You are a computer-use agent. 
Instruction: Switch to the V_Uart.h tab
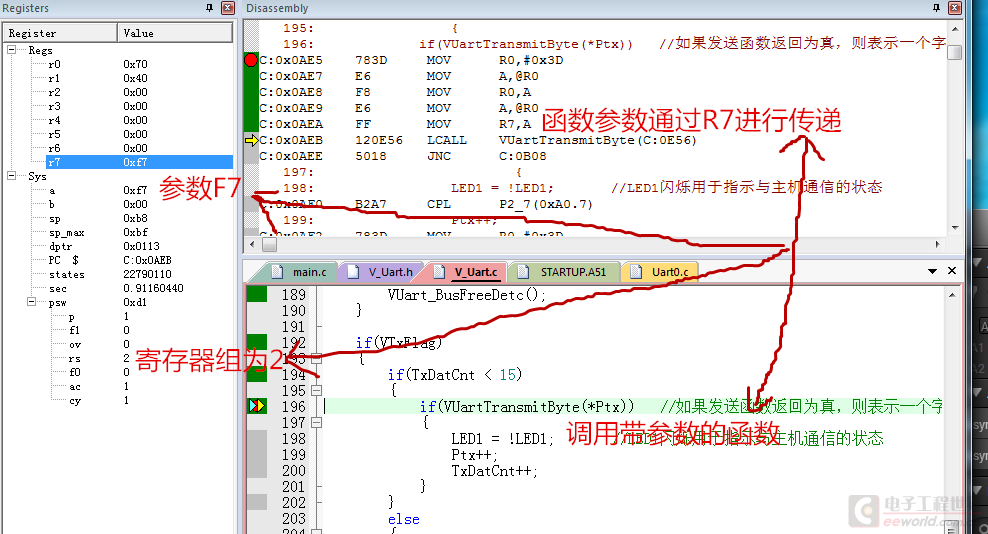tap(382, 272)
